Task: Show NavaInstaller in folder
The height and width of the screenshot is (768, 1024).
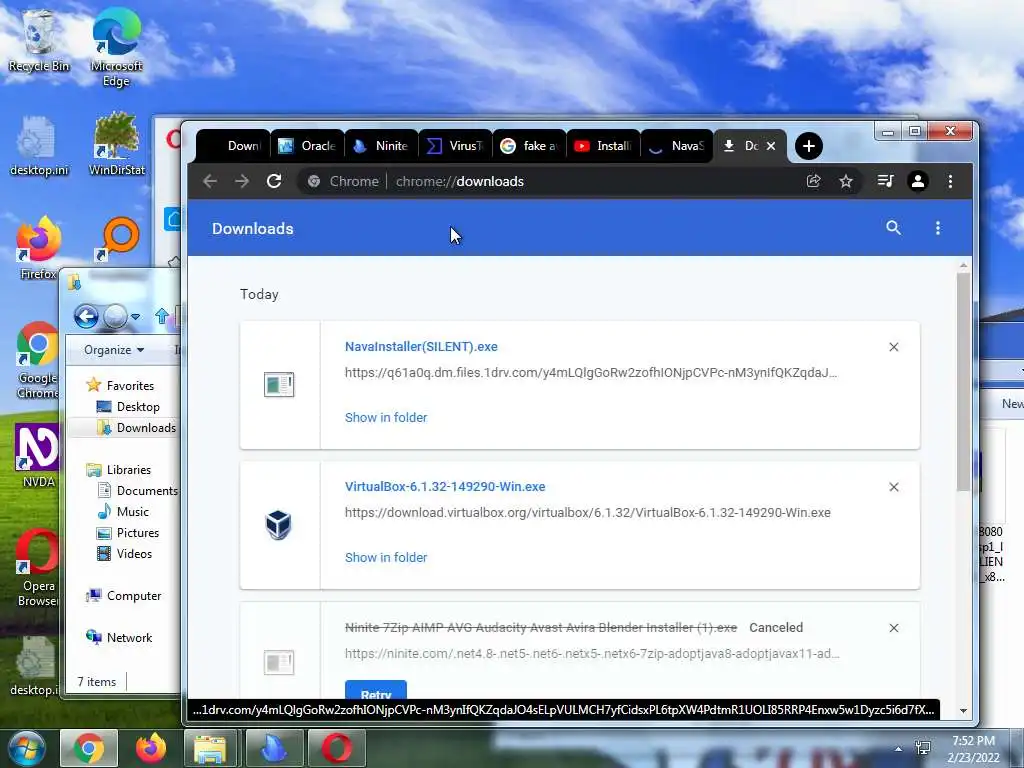Action: coord(386,417)
